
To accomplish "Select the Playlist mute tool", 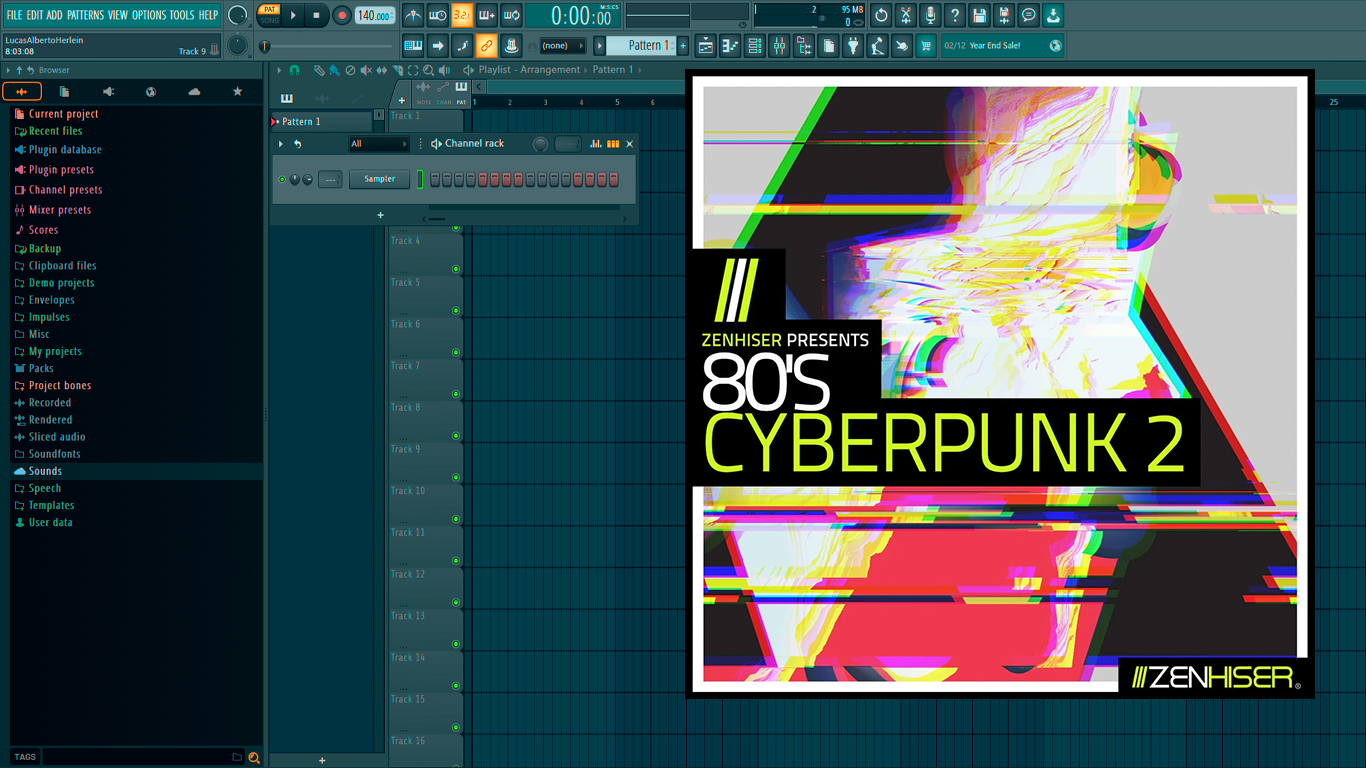I will pos(365,70).
